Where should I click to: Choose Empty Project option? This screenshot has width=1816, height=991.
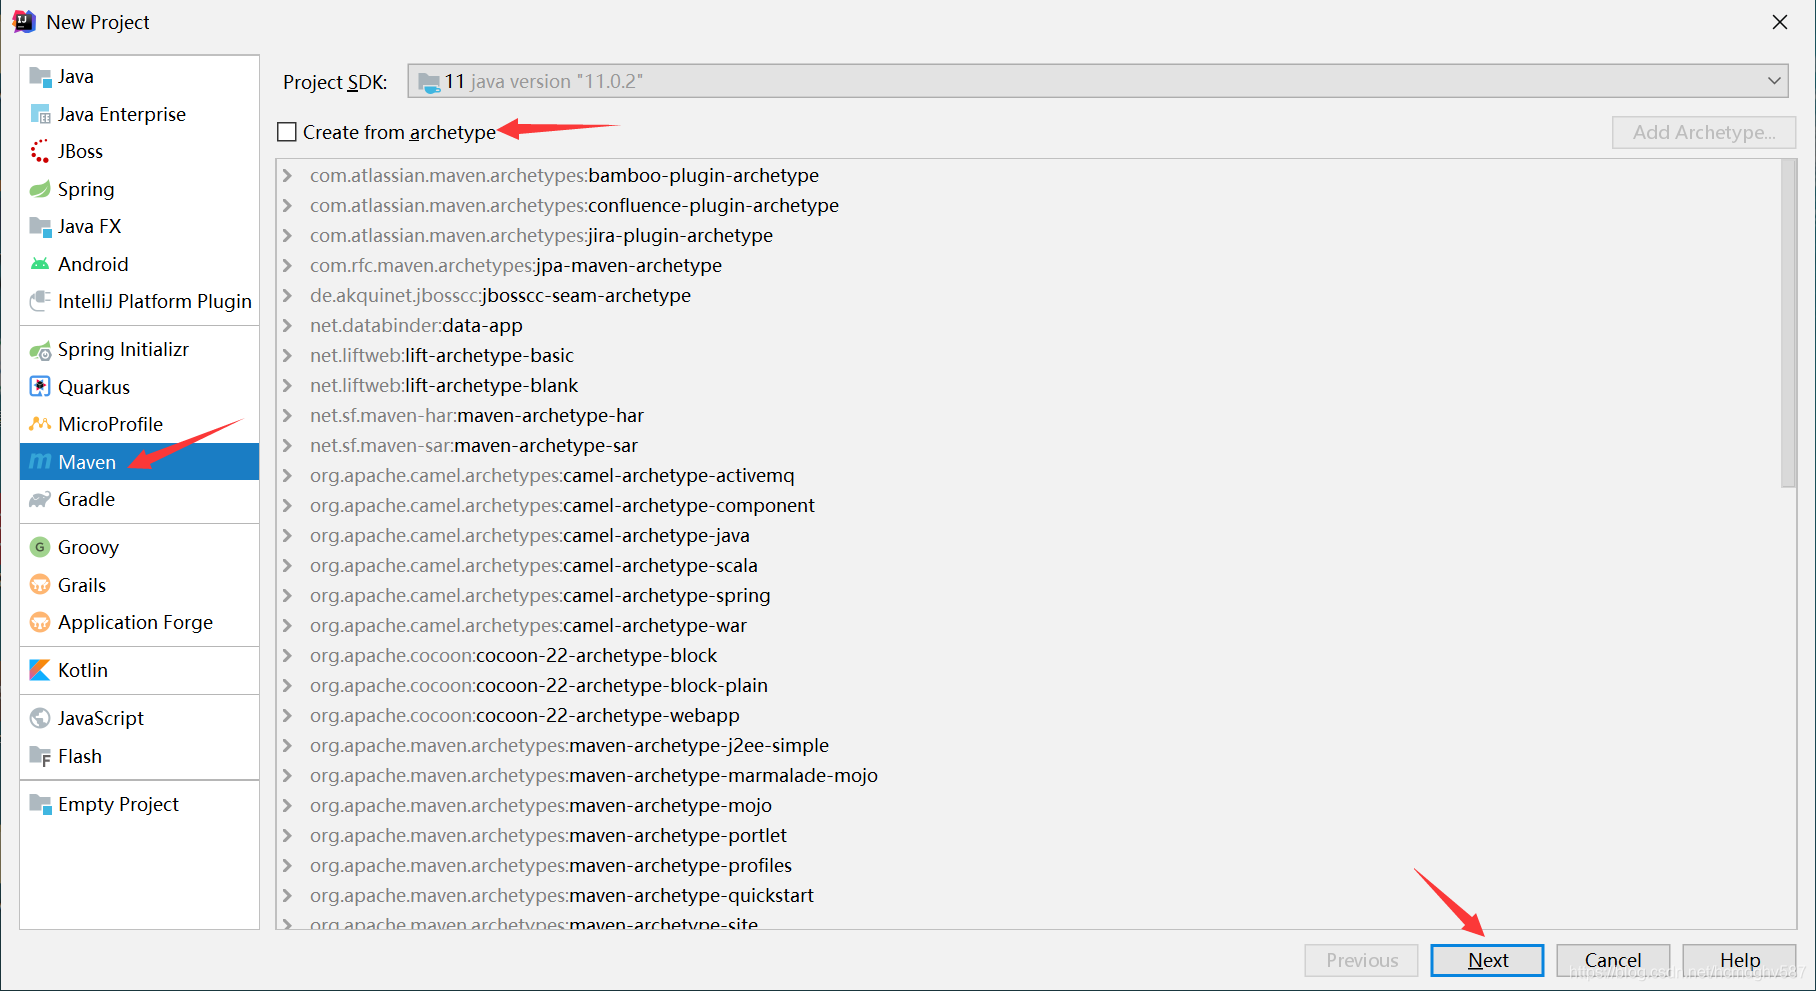pyautogui.click(x=139, y=804)
